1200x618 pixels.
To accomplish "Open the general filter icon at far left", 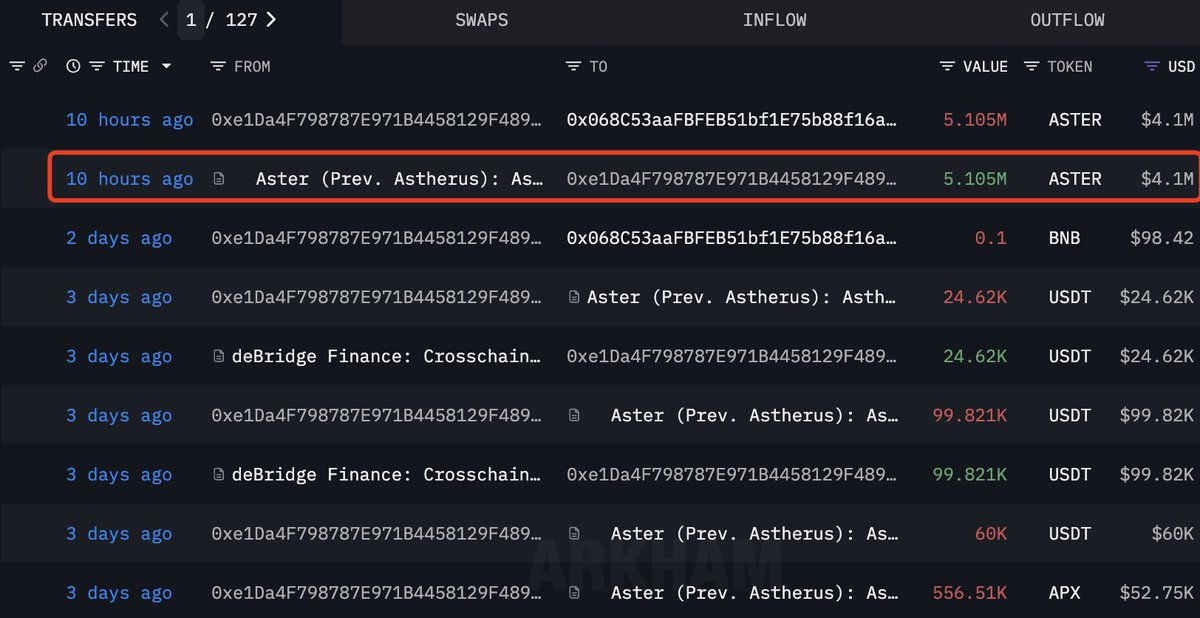I will click(x=17, y=66).
